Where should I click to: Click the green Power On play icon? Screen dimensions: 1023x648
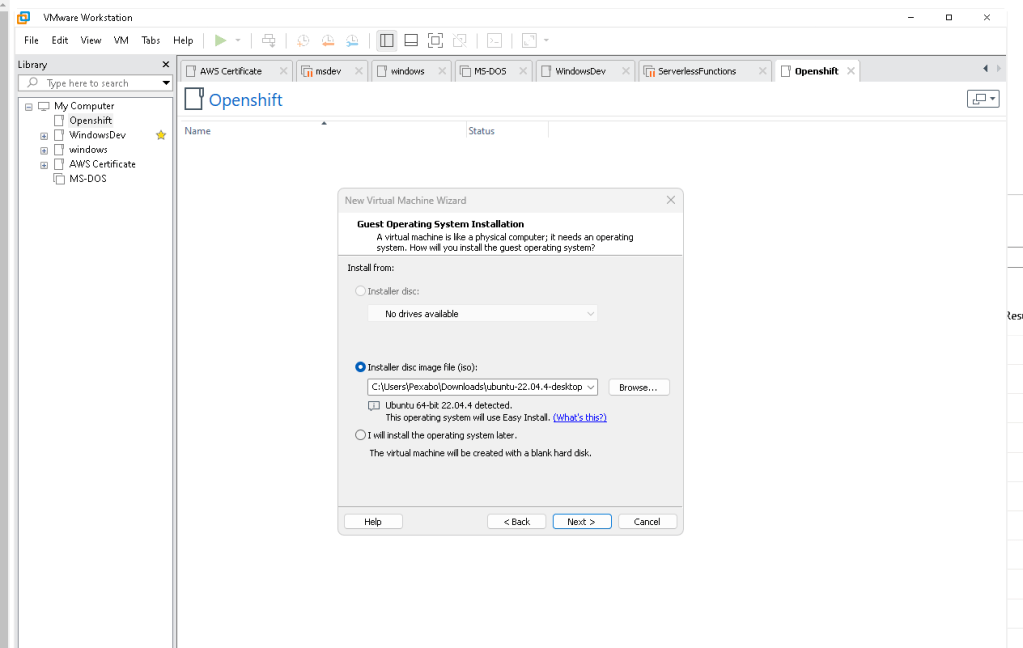(x=221, y=40)
